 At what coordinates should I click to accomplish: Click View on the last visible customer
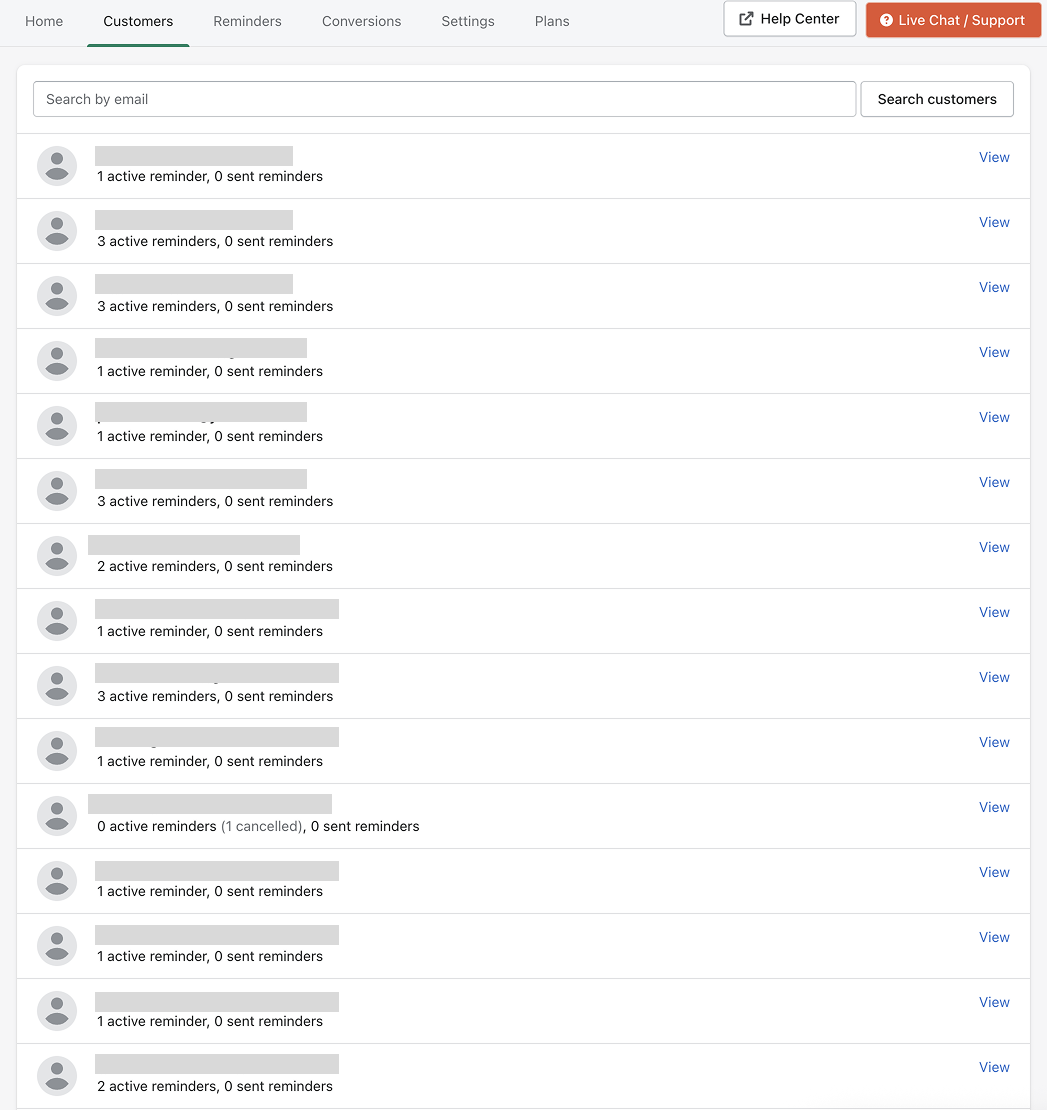pos(994,1067)
